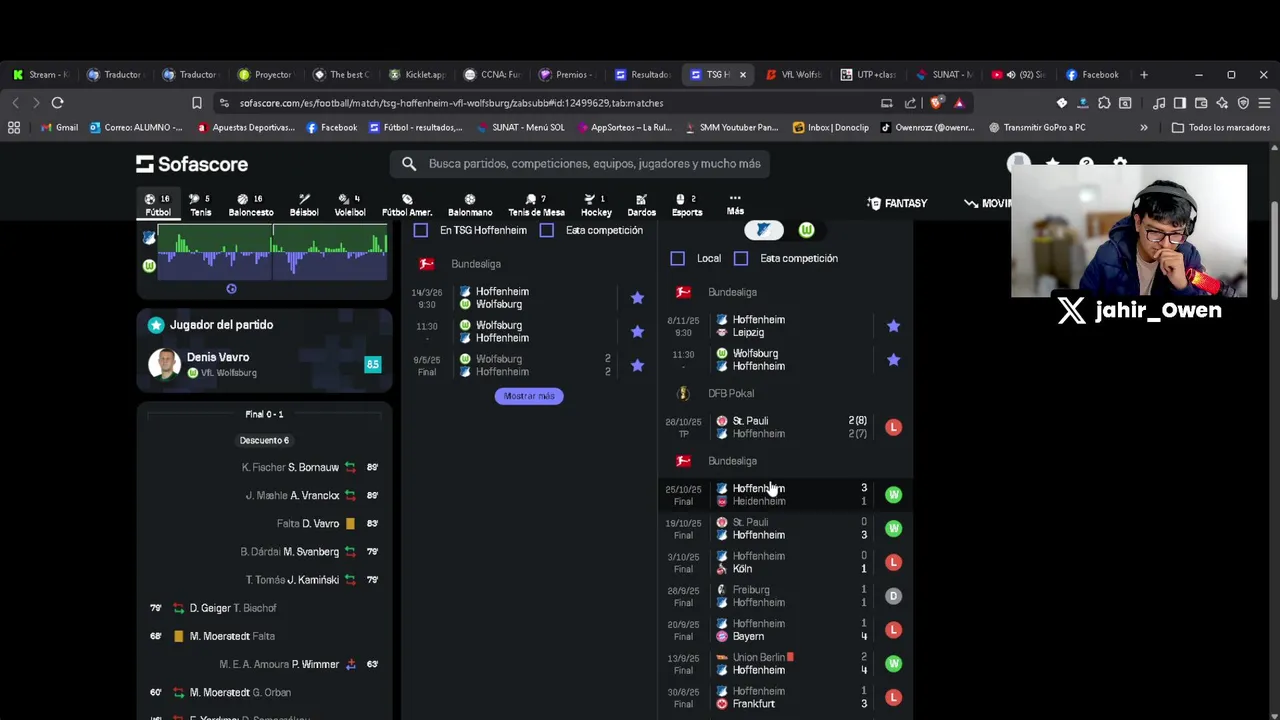This screenshot has width=1280, height=720.
Task: Open the FANTASY section
Action: (897, 203)
